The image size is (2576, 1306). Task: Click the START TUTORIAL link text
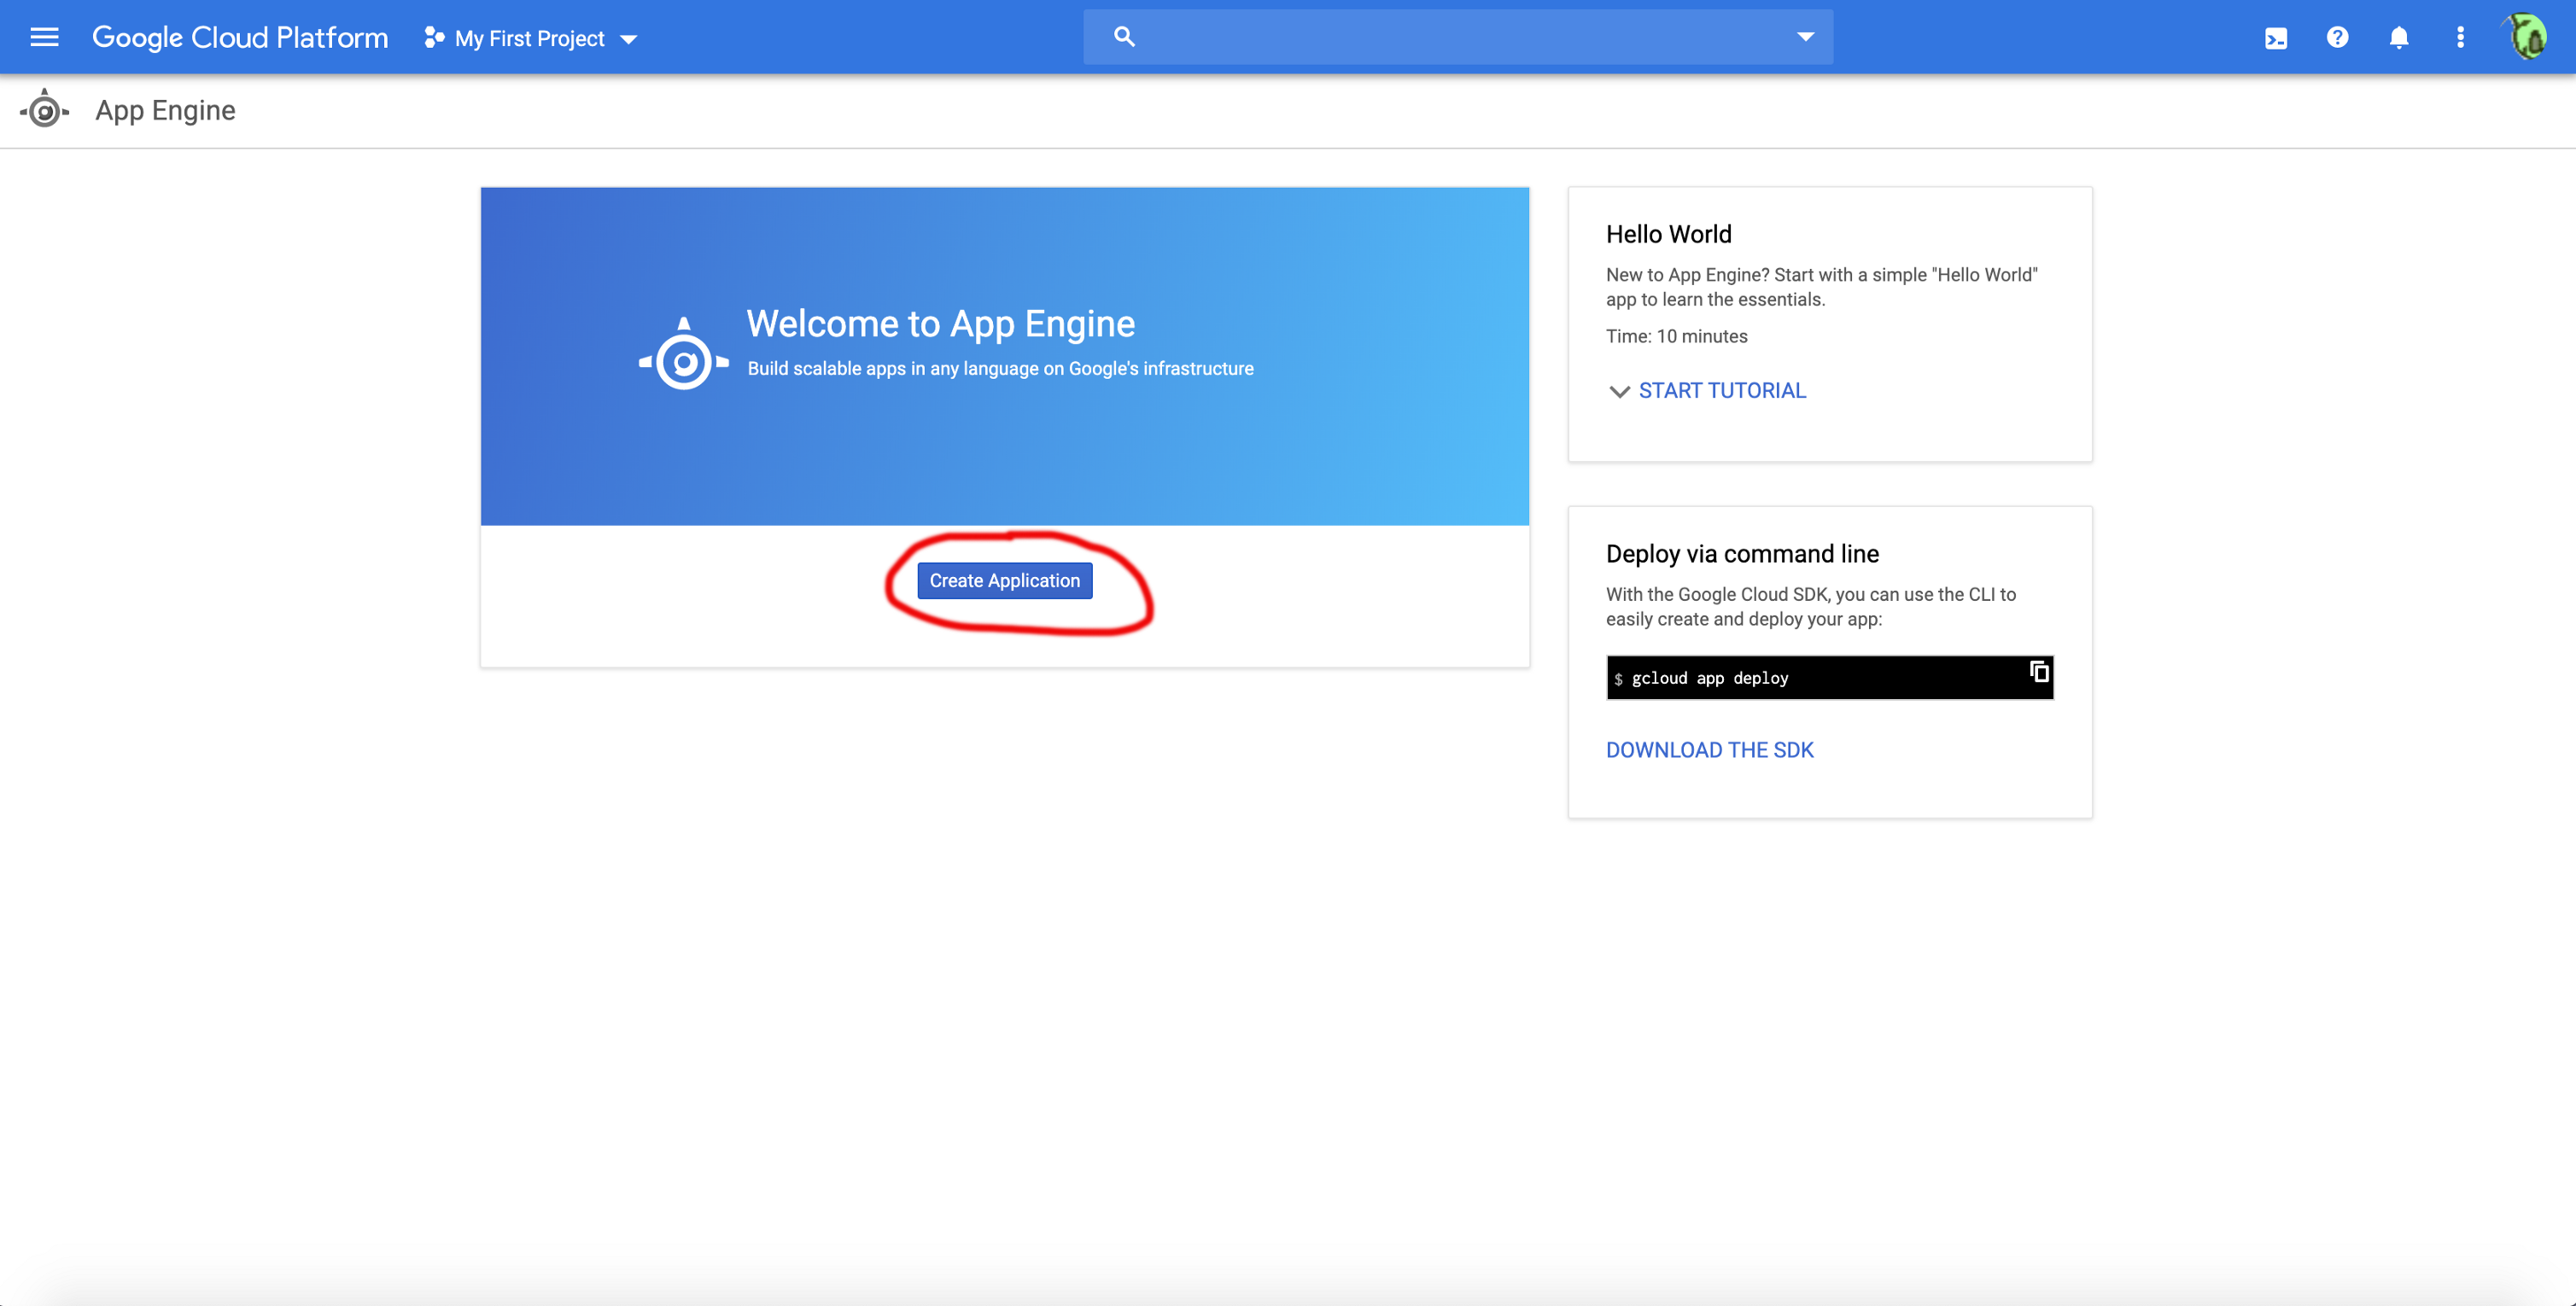point(1722,391)
